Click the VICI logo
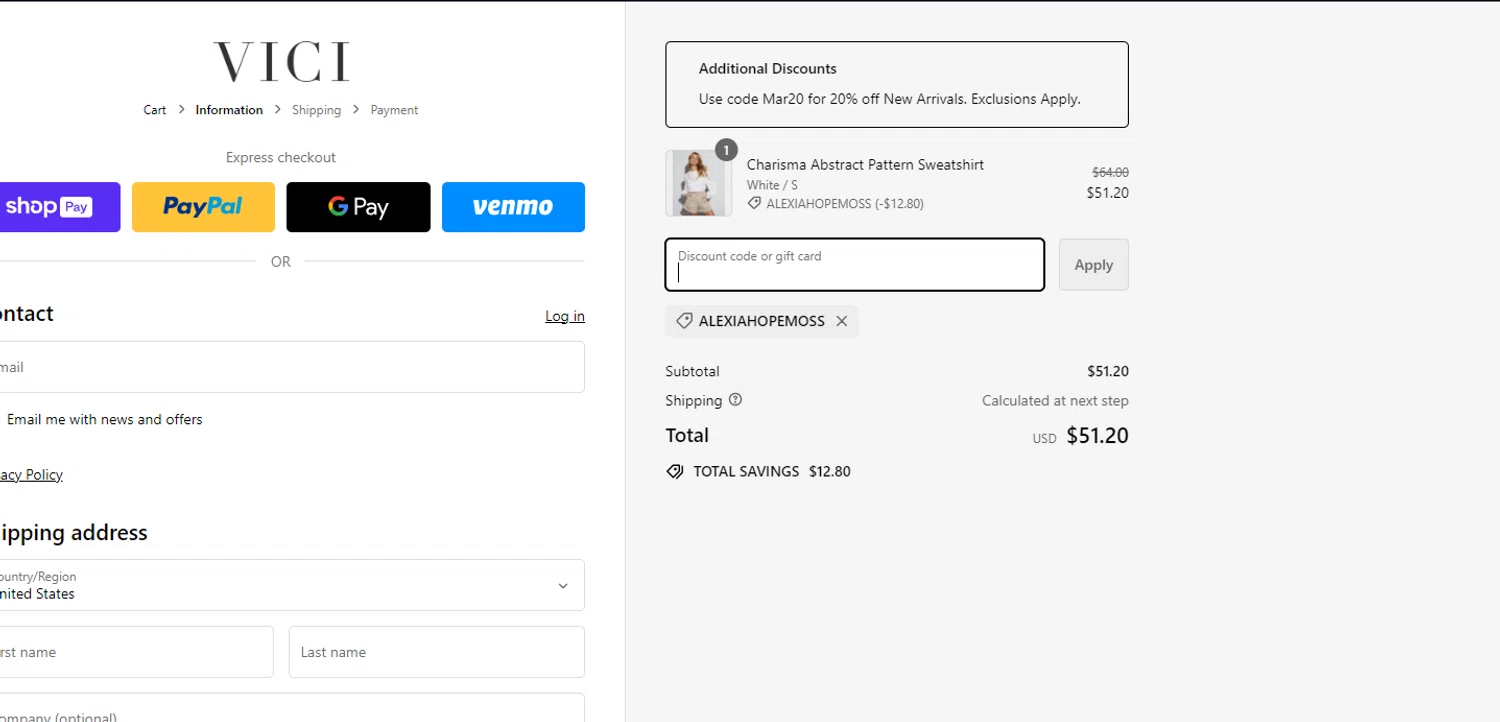The width and height of the screenshot is (1500, 722). point(281,62)
